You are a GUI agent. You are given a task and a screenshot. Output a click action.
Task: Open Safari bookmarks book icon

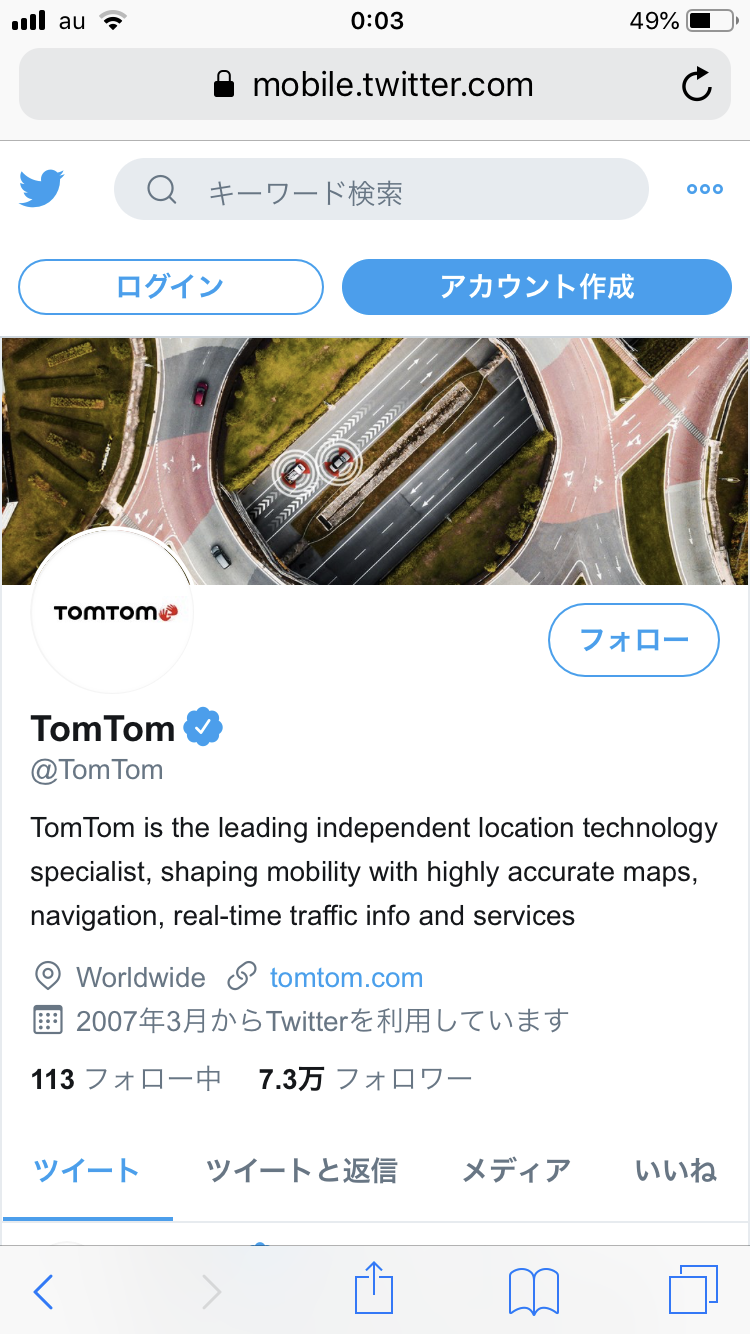point(533,1292)
